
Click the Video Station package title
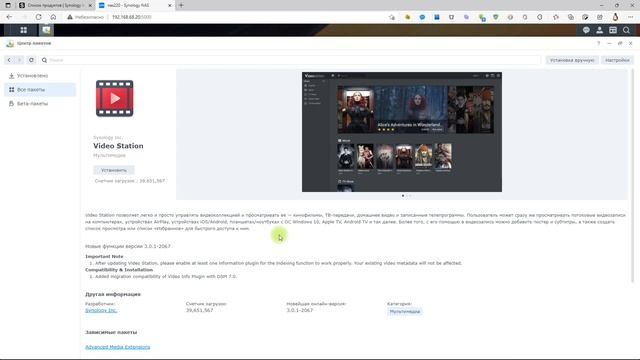point(118,146)
